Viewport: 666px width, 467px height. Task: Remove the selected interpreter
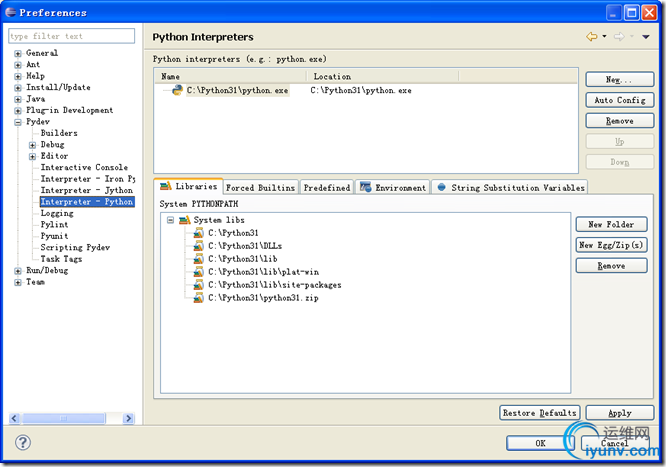[x=619, y=121]
